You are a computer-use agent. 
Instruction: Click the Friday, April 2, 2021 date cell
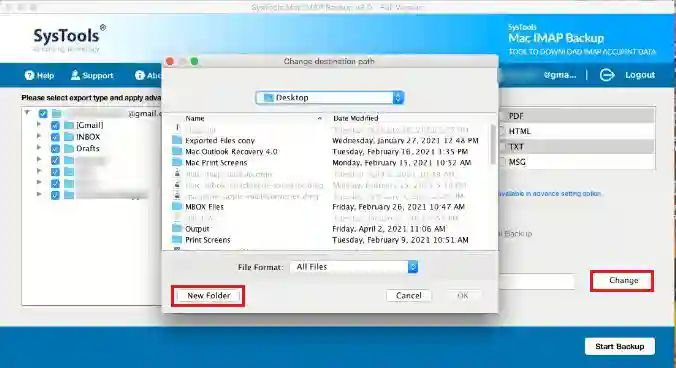click(389, 229)
